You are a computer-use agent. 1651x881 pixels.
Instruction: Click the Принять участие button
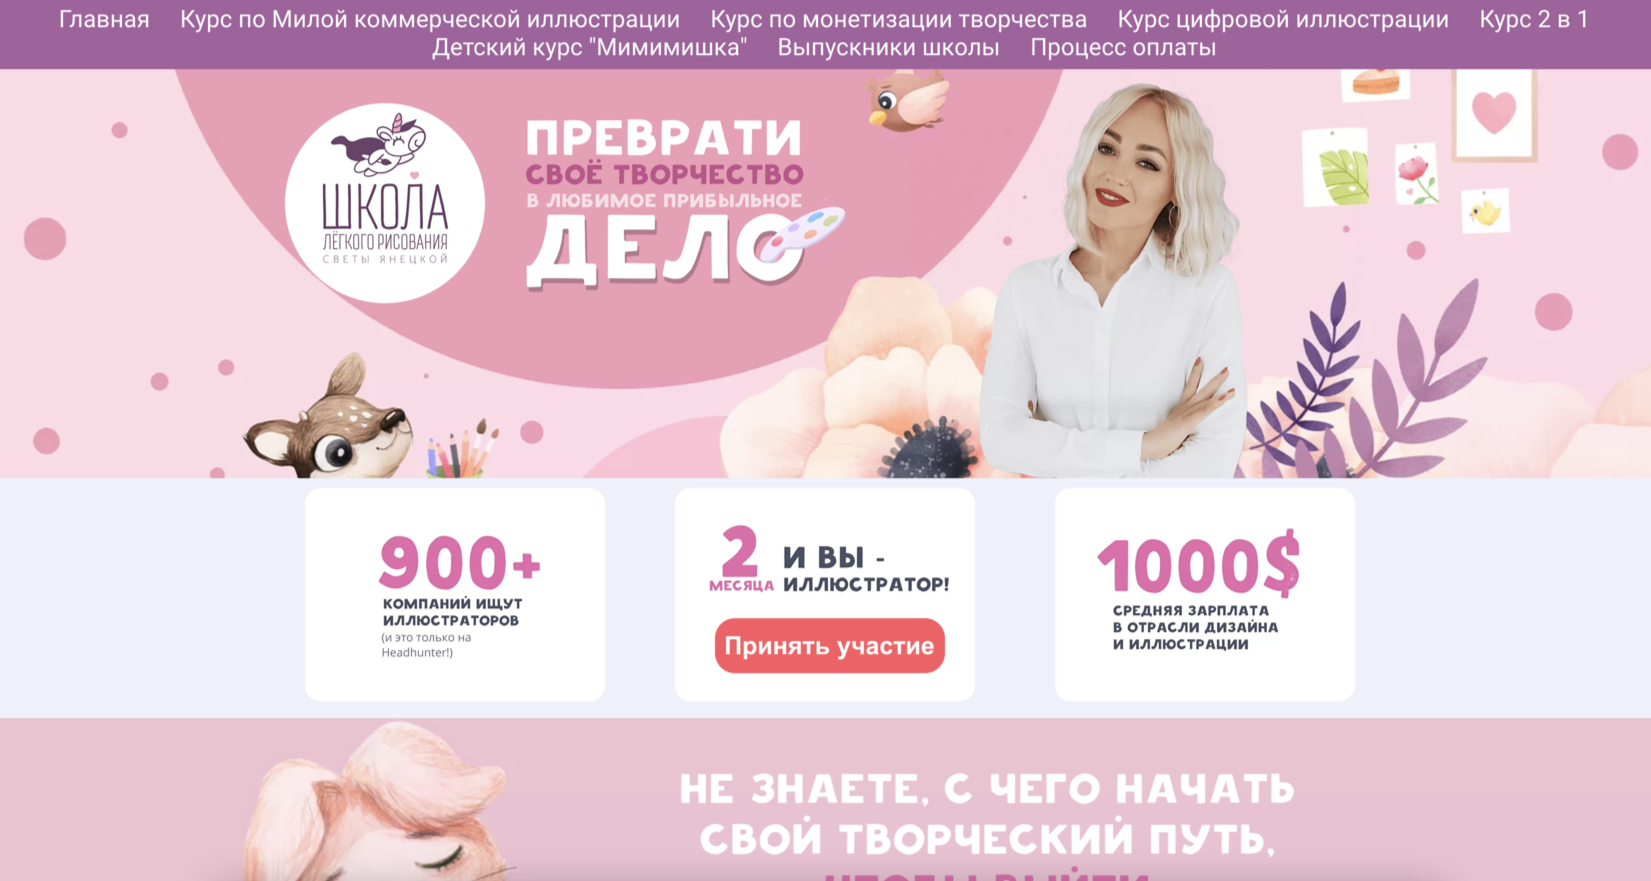point(830,646)
